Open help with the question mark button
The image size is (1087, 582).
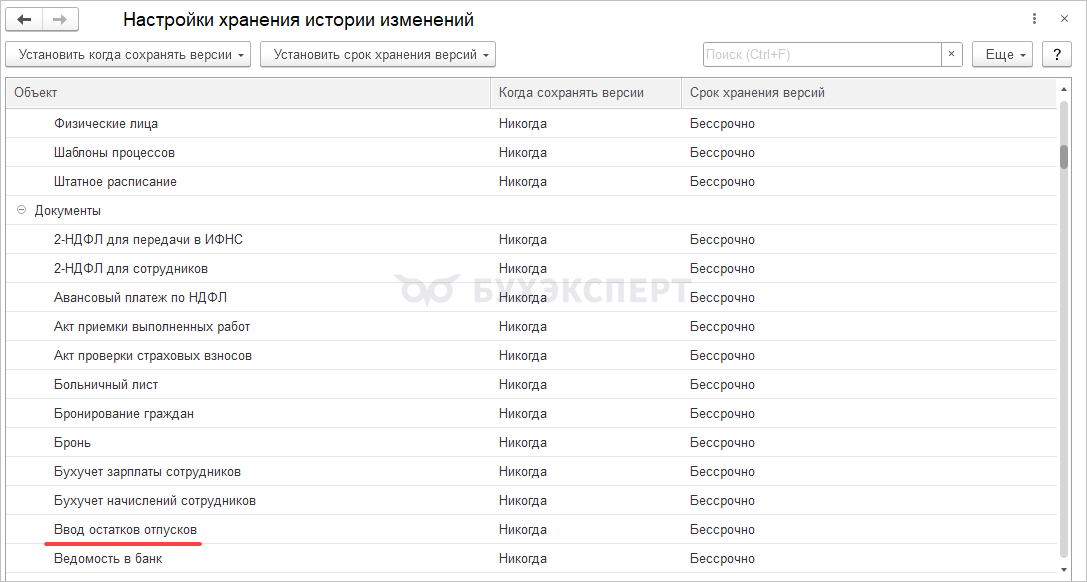click(1057, 54)
